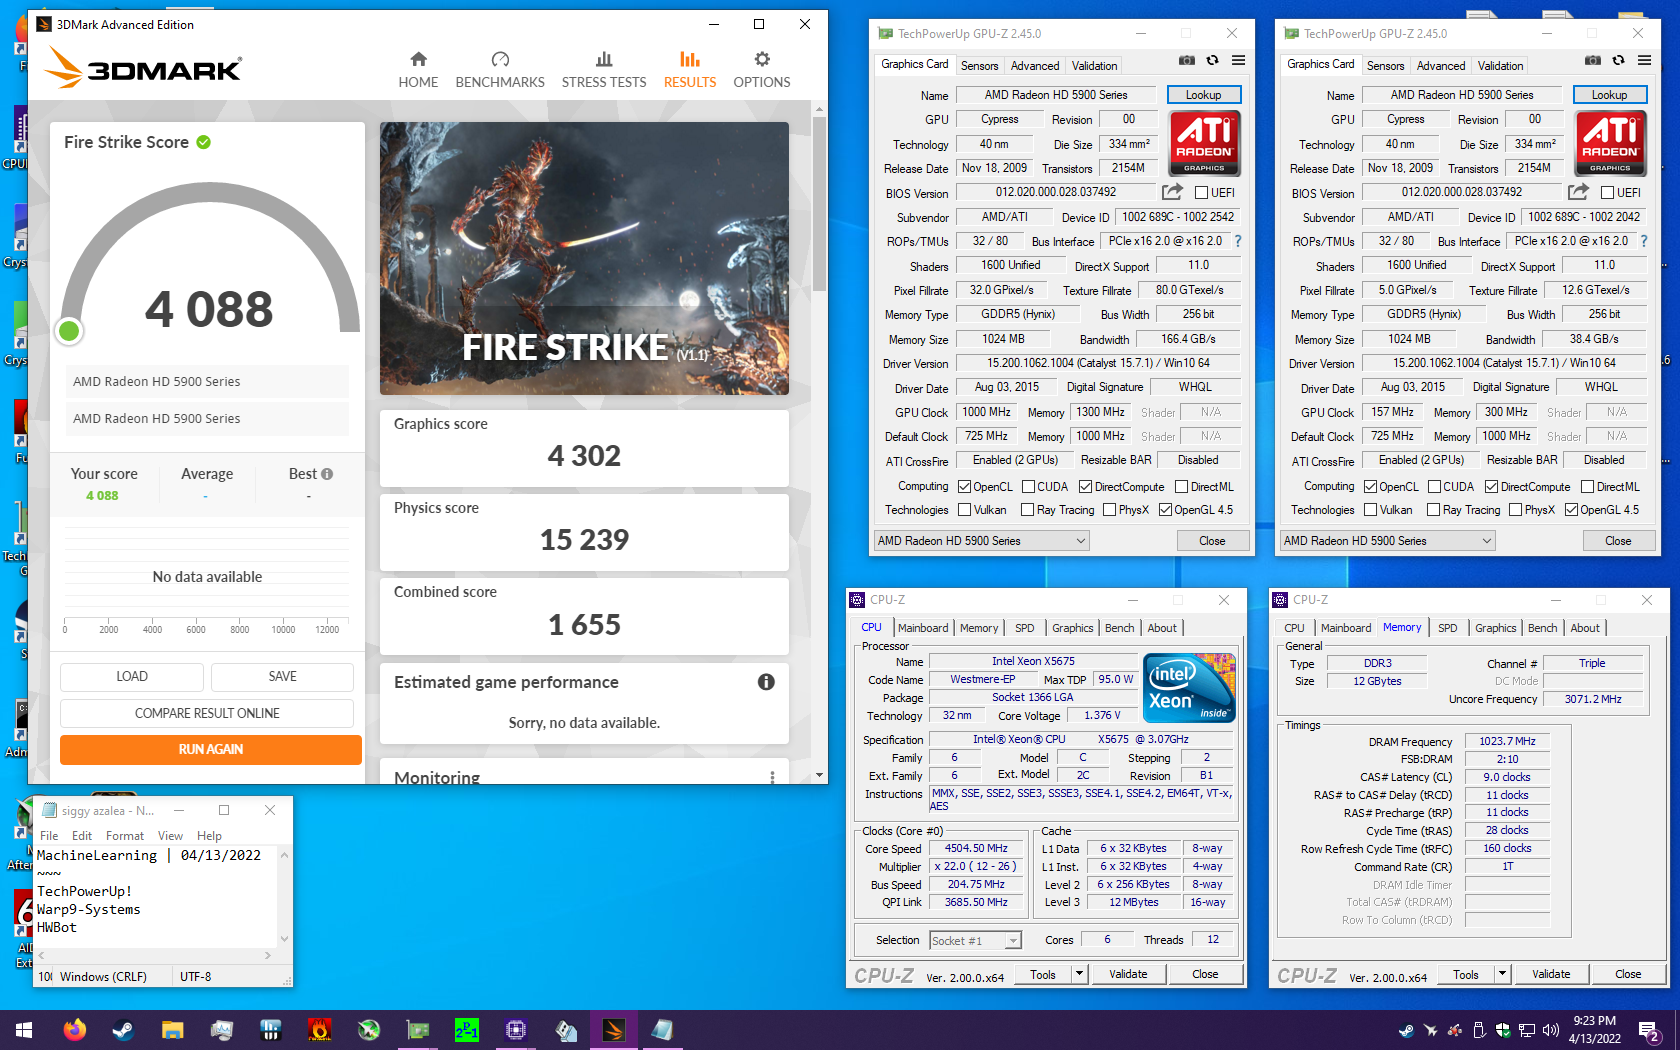Open hamburger menu in right GPU-Z window

1644,60
